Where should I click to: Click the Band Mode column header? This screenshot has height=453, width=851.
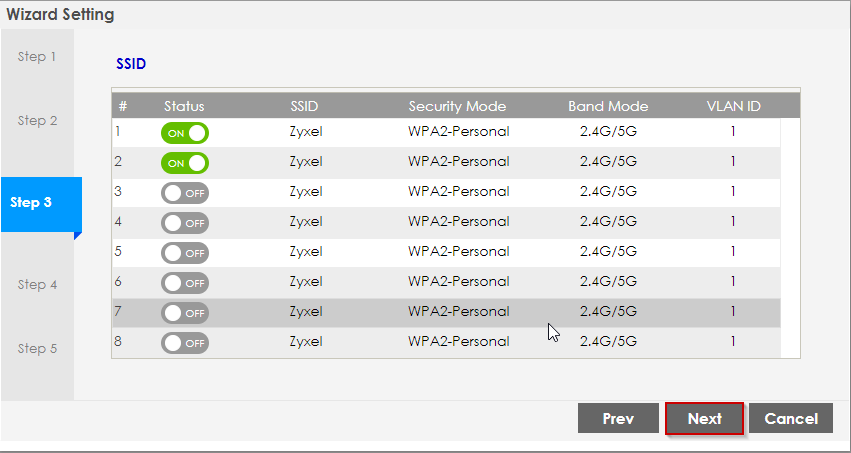(608, 106)
